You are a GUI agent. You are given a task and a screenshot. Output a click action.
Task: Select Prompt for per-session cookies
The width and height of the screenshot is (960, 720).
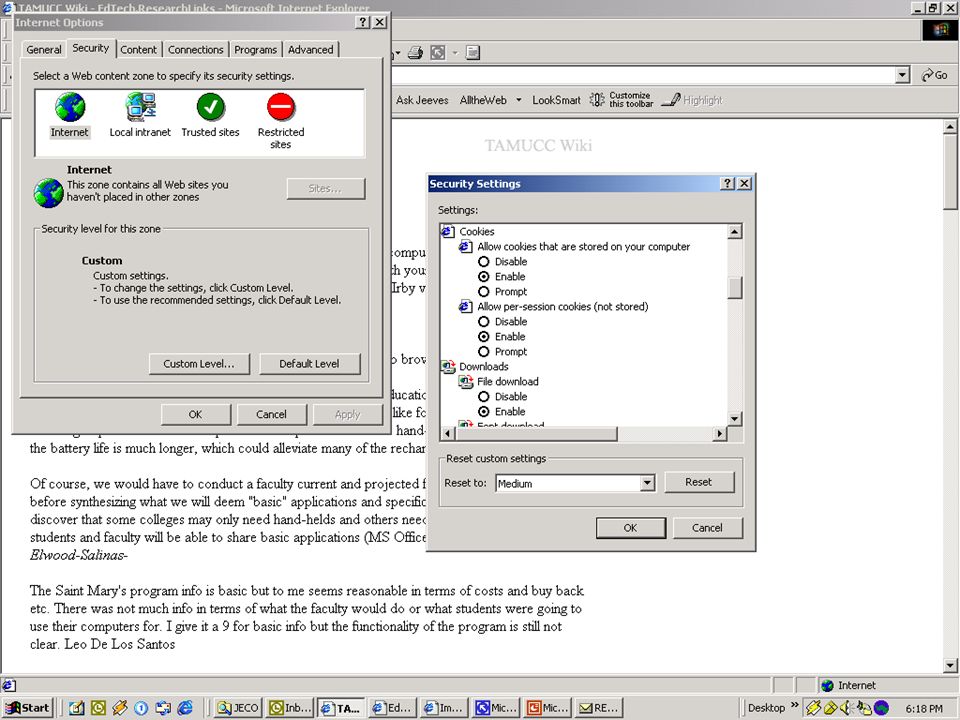tap(484, 351)
